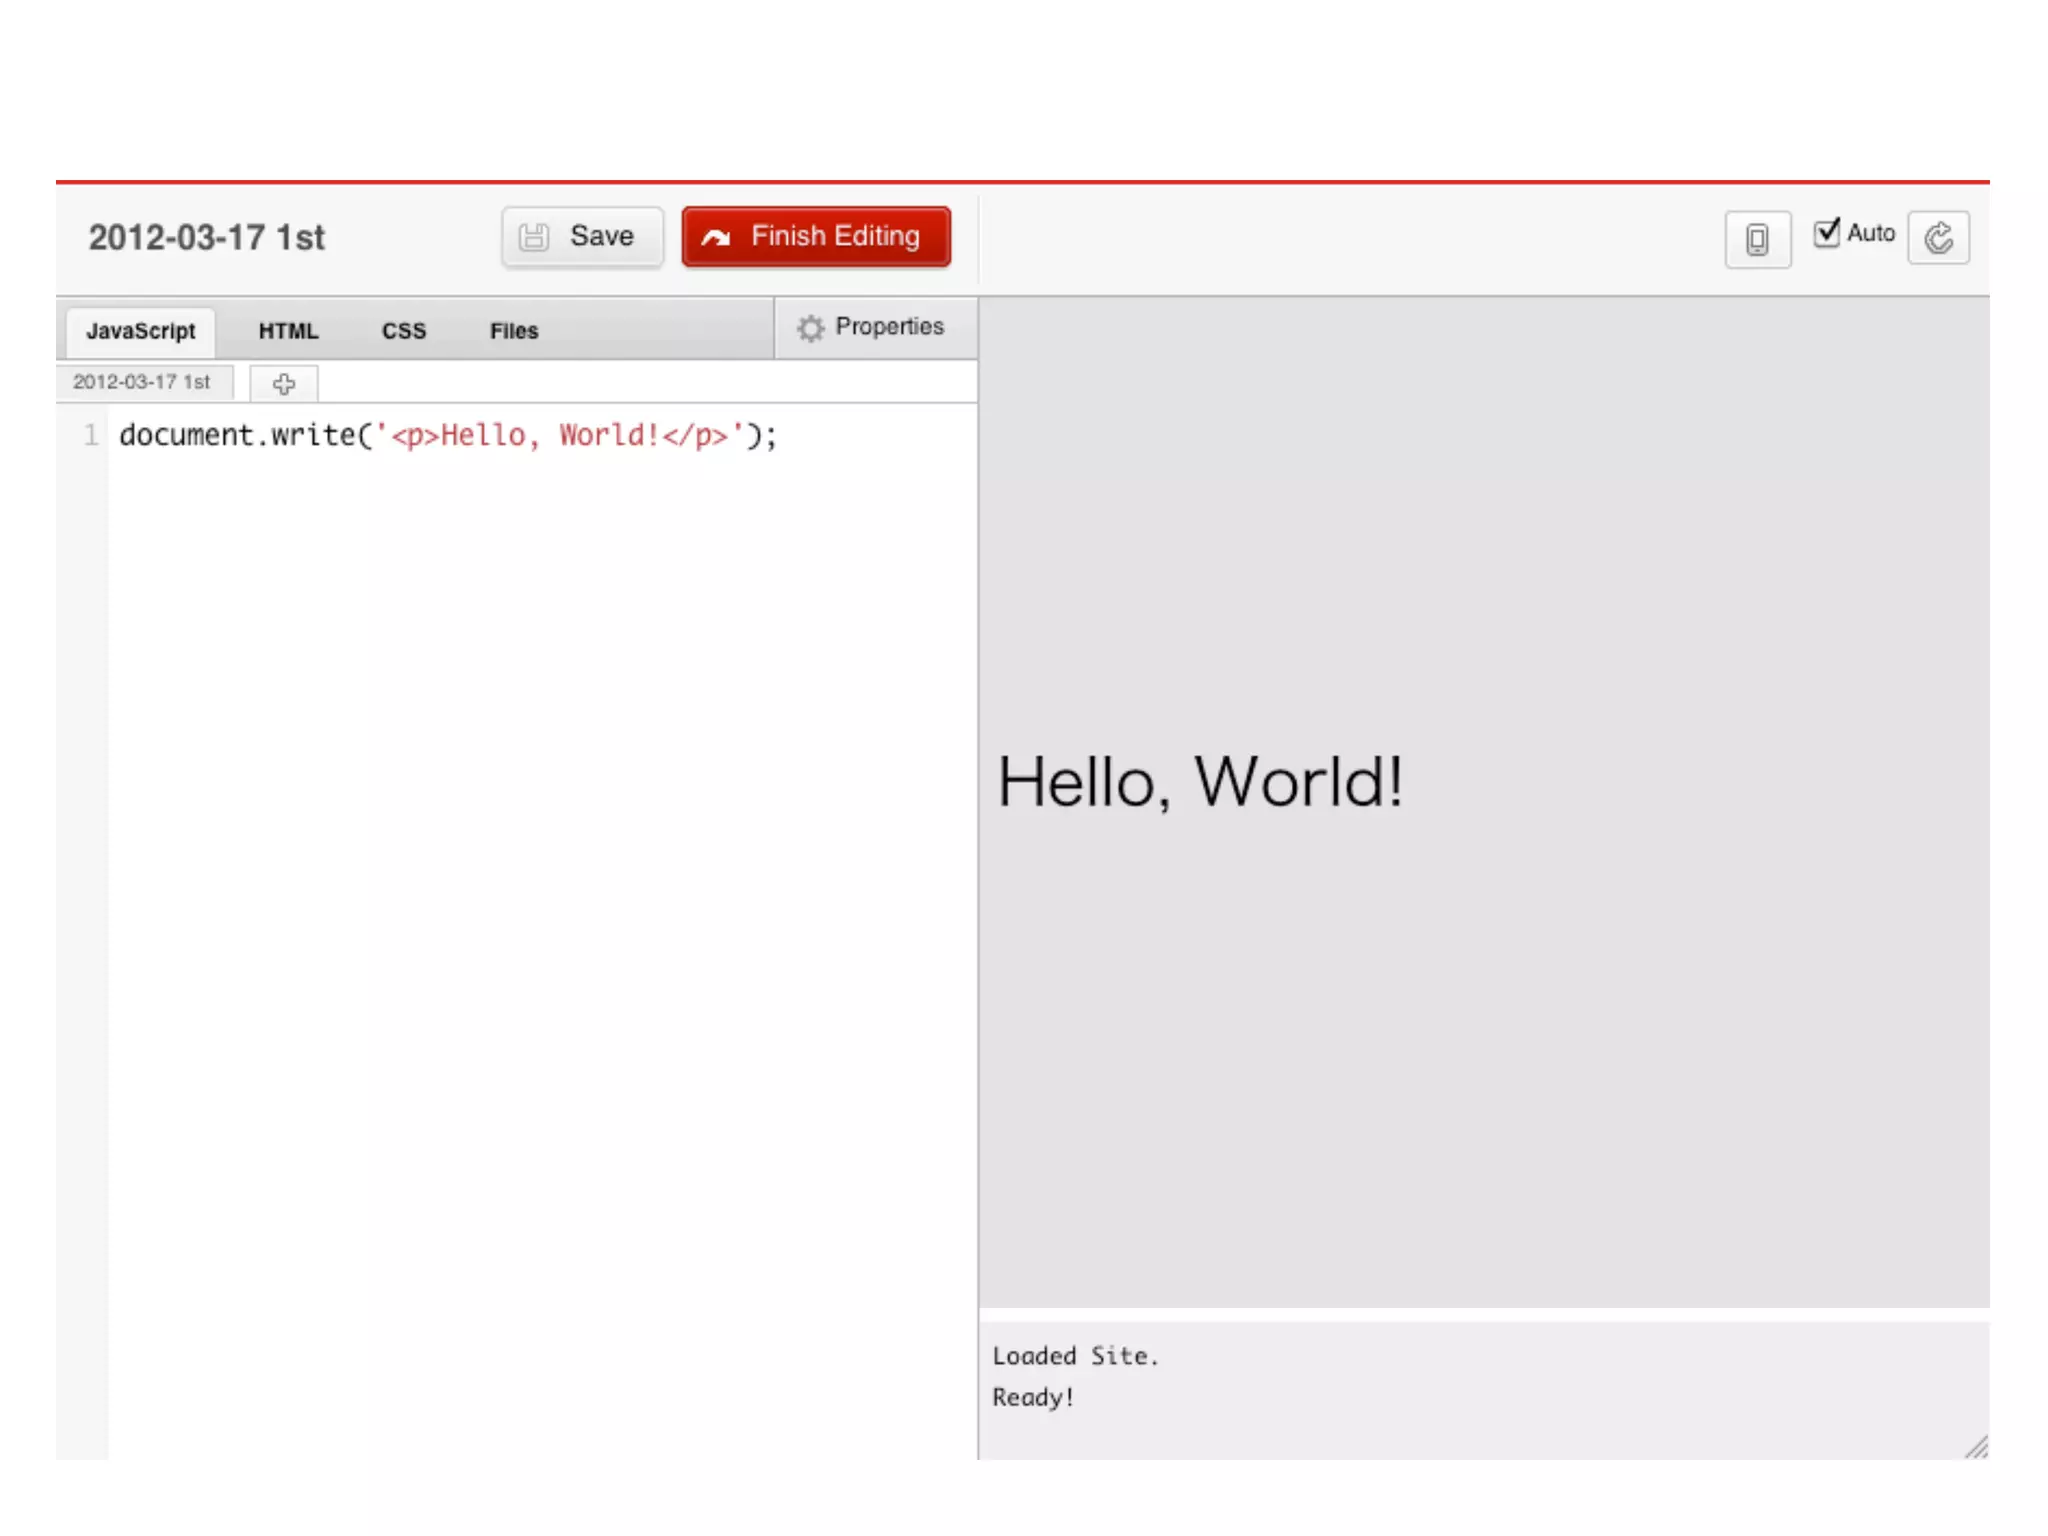Open the mobile device preview icon
This screenshot has height=1536, width=2048.
[1757, 239]
